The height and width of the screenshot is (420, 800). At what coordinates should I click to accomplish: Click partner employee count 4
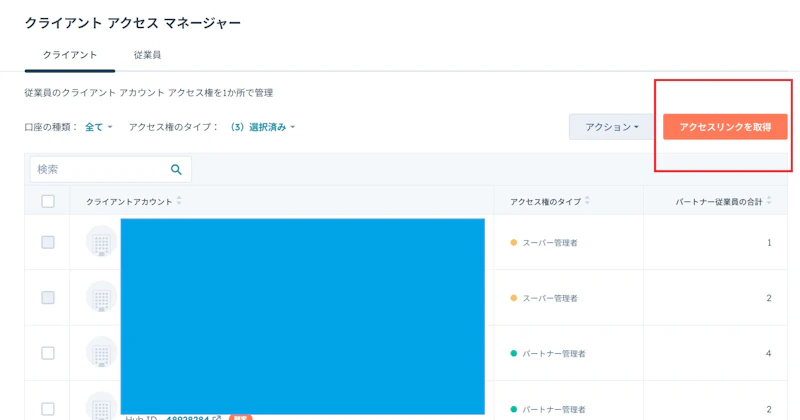pos(768,353)
